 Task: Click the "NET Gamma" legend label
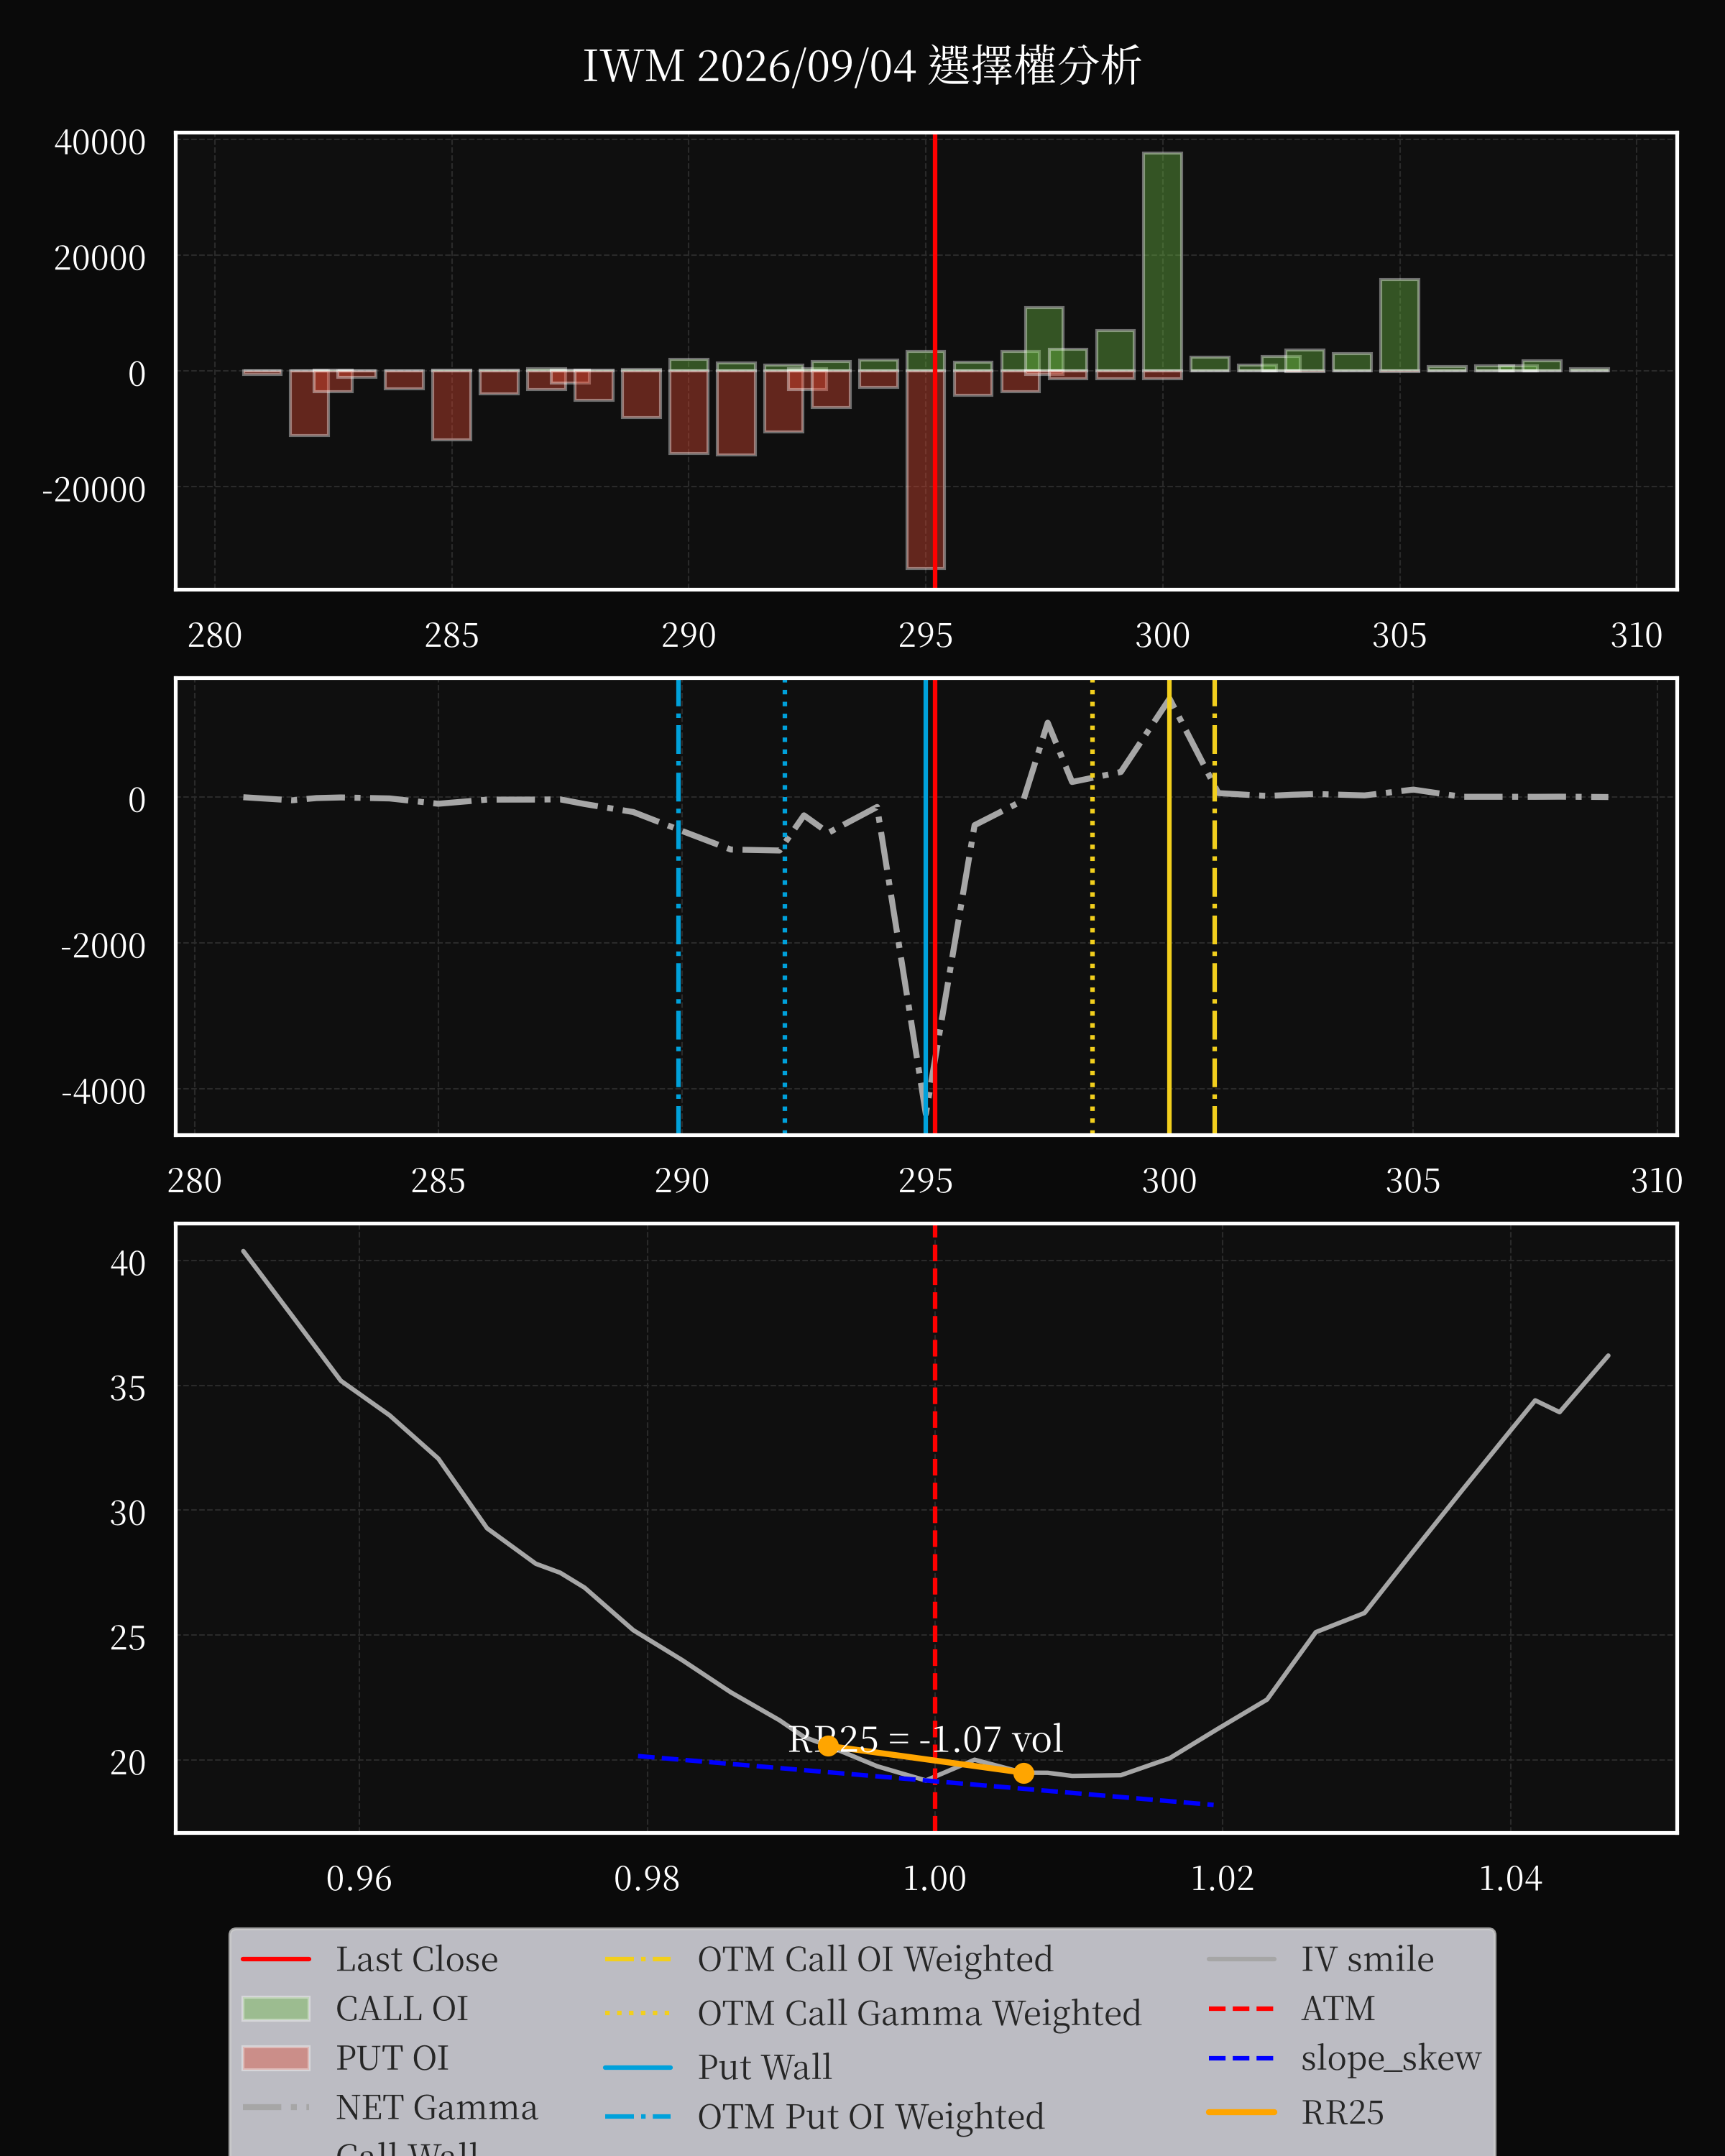pos(436,2107)
